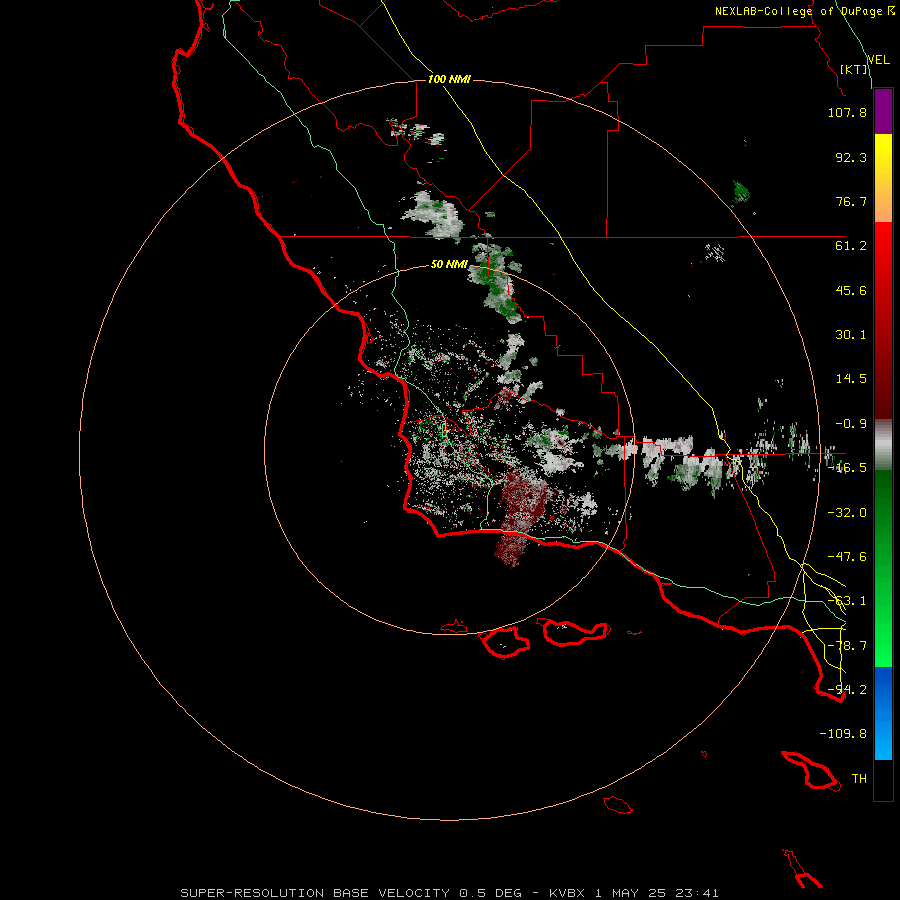Click the 76.7 velocity scale value
This screenshot has height=900, width=900.
851,201
